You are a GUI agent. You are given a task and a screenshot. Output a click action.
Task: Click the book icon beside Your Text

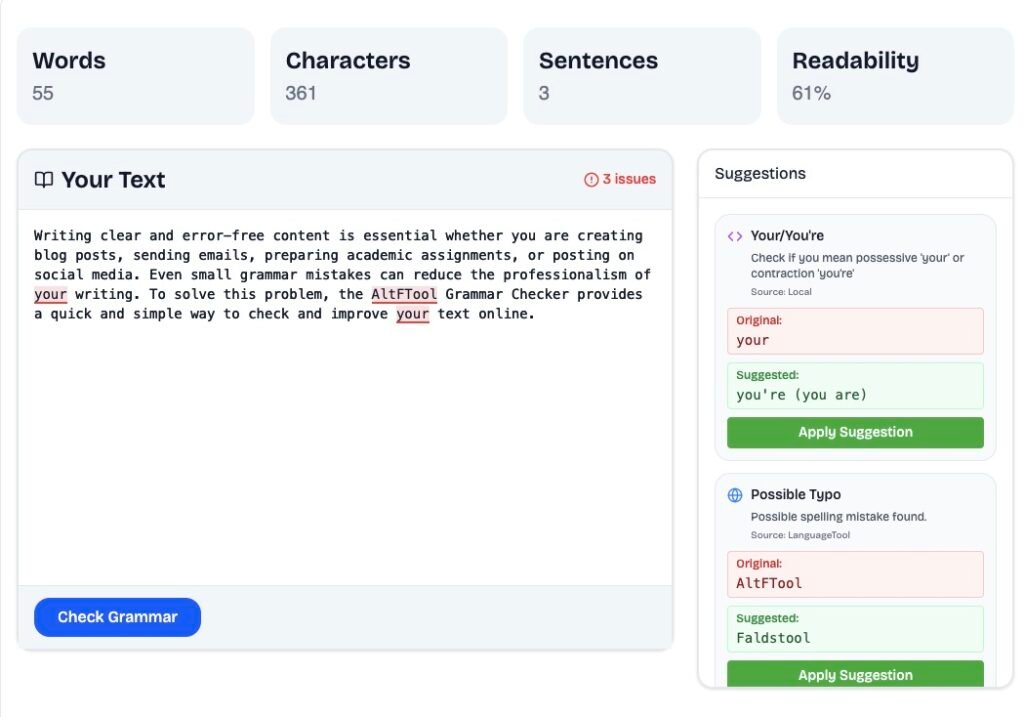(x=43, y=180)
